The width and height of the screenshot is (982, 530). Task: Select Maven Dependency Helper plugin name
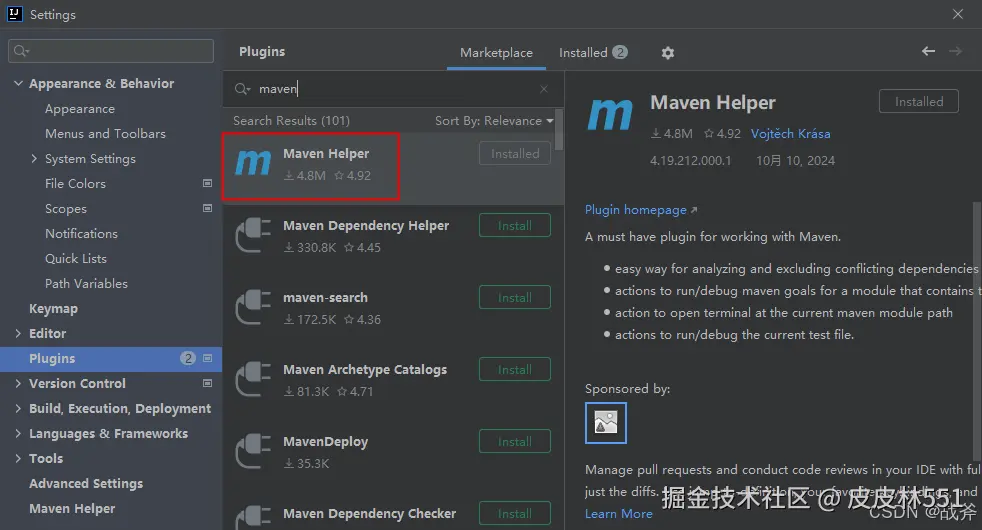click(x=366, y=226)
